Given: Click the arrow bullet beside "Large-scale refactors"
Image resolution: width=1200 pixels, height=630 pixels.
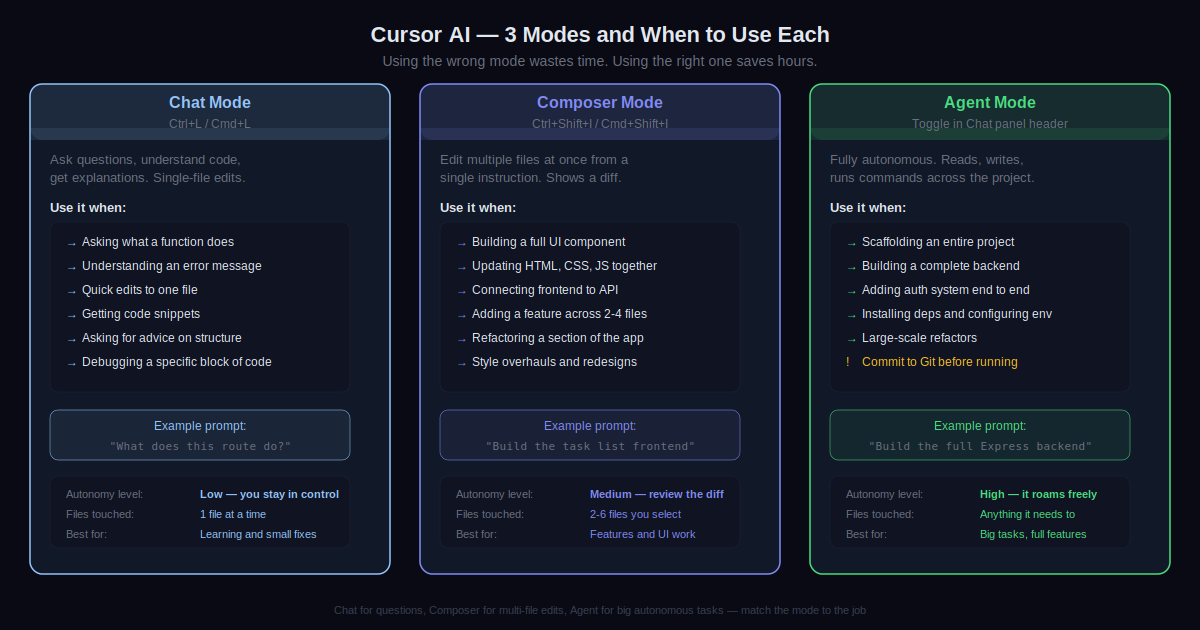Looking at the screenshot, I should click(x=851, y=339).
